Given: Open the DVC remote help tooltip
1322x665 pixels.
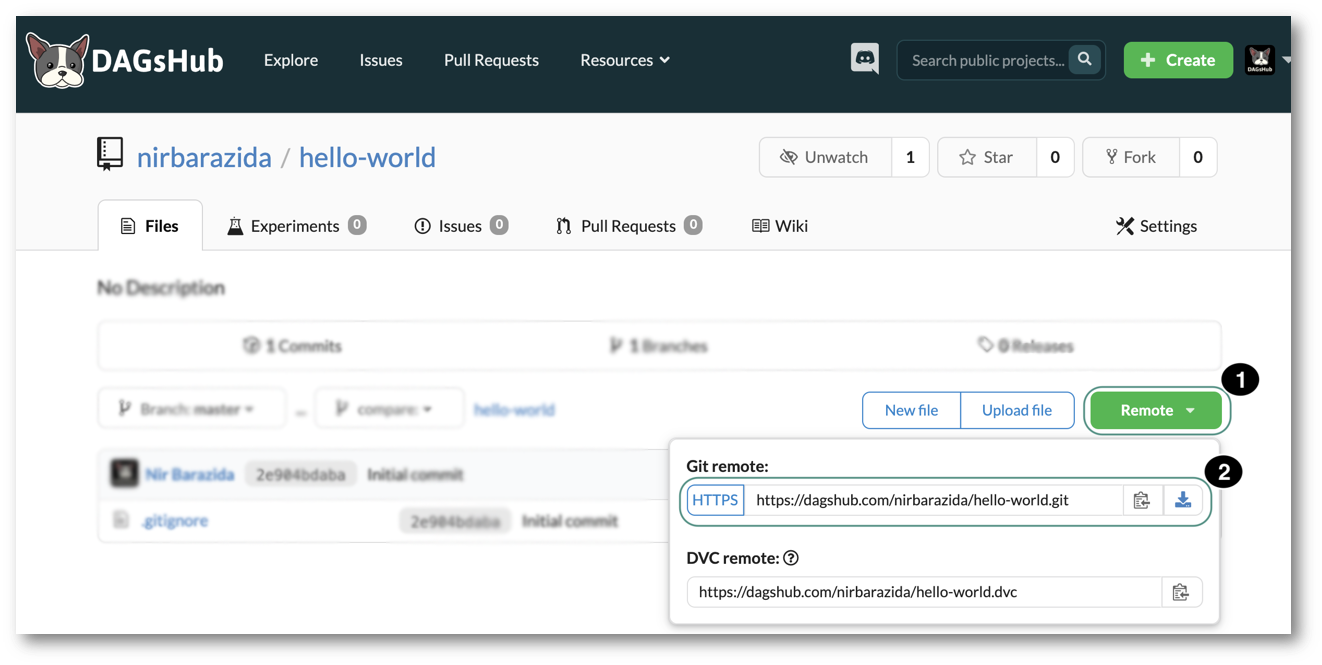Looking at the screenshot, I should pyautogui.click(x=791, y=558).
